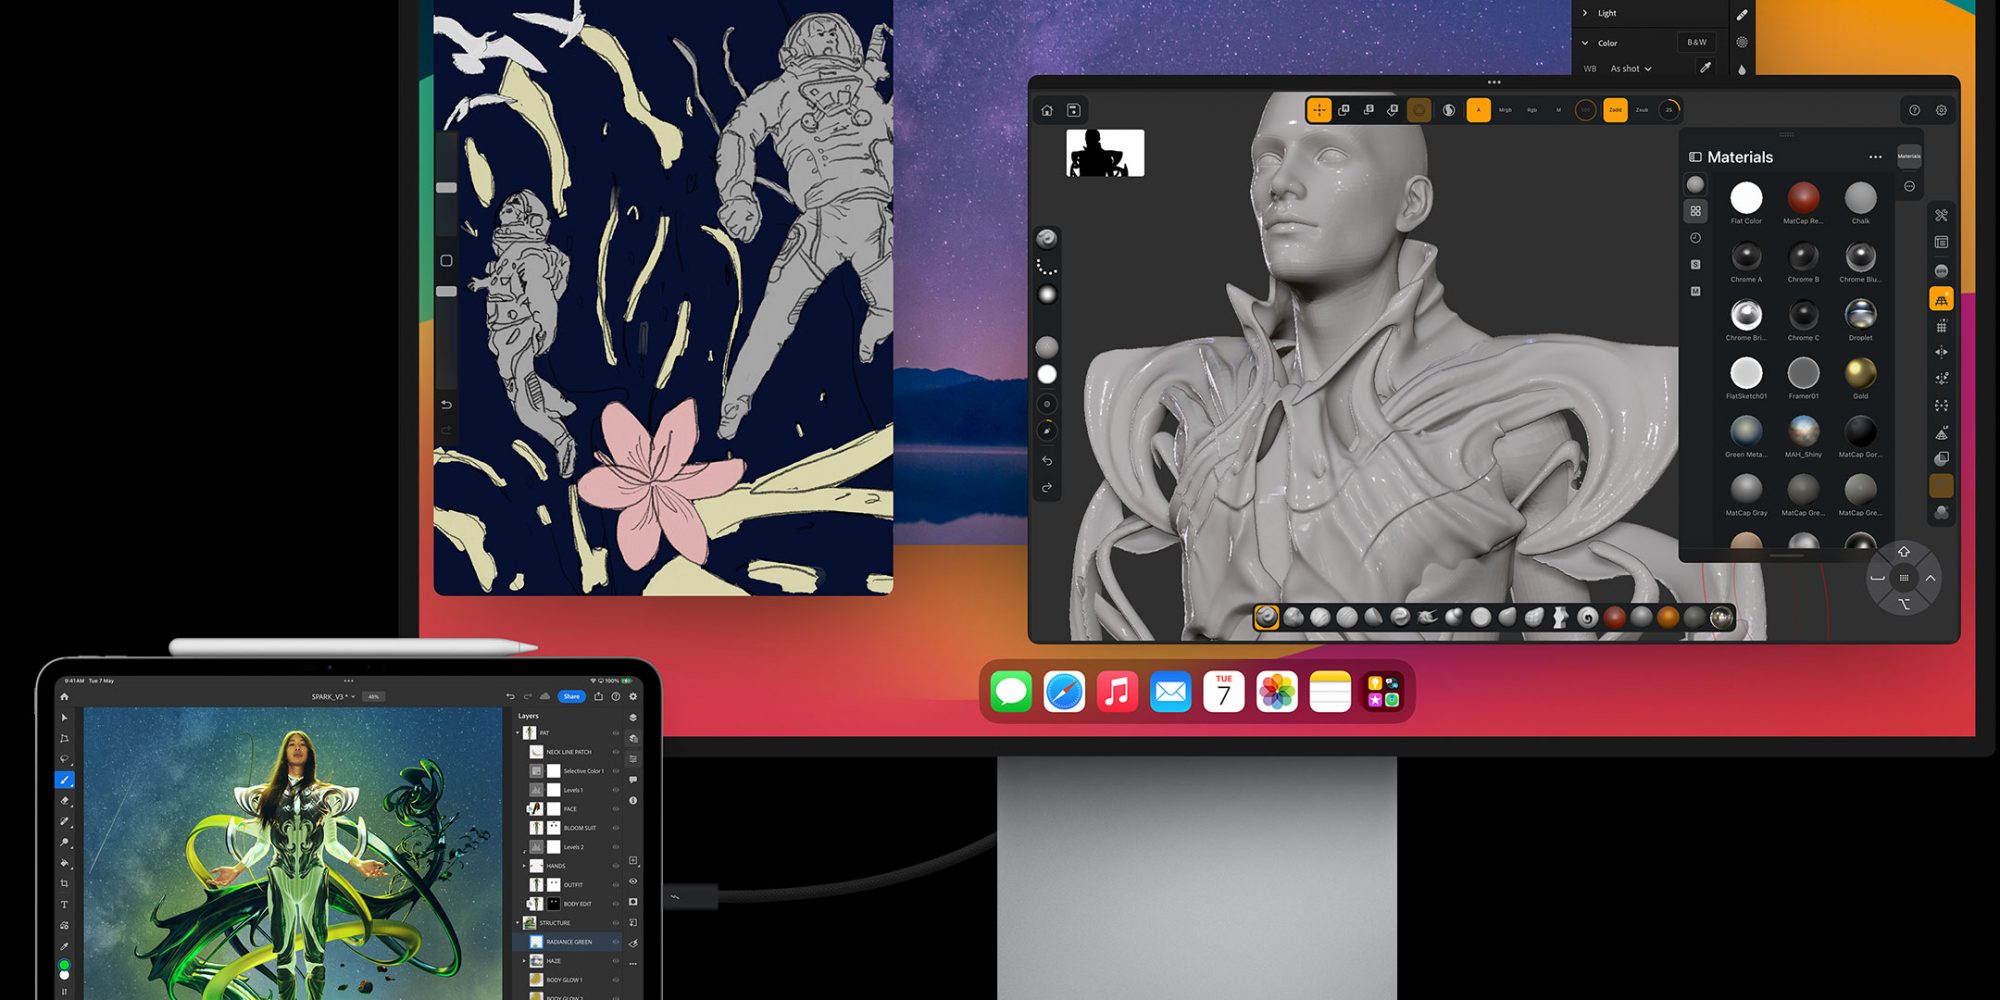
Task: Undo last action in Photoshop header
Action: click(510, 697)
